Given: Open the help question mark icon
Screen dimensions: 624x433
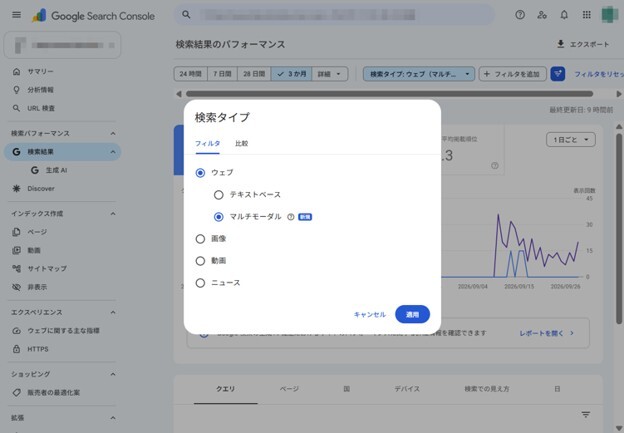Looking at the screenshot, I should (520, 15).
